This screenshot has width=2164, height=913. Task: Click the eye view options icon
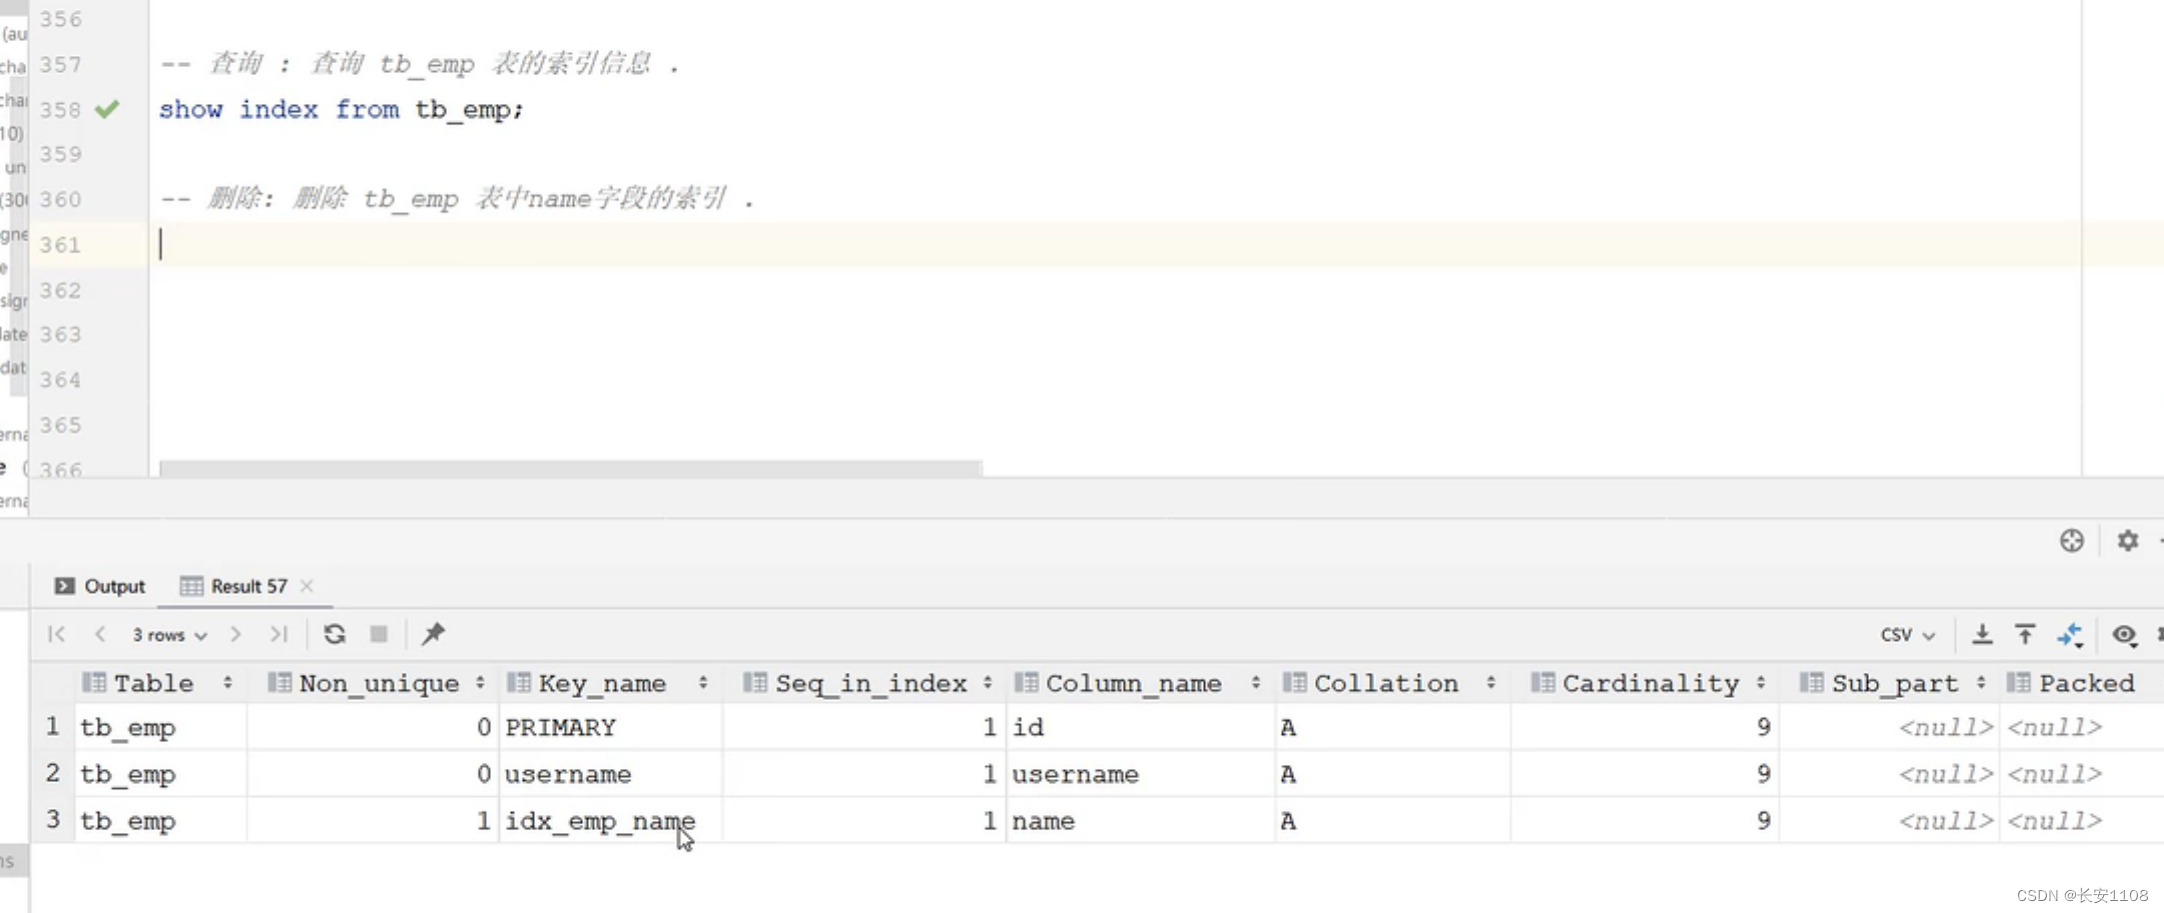click(2124, 634)
